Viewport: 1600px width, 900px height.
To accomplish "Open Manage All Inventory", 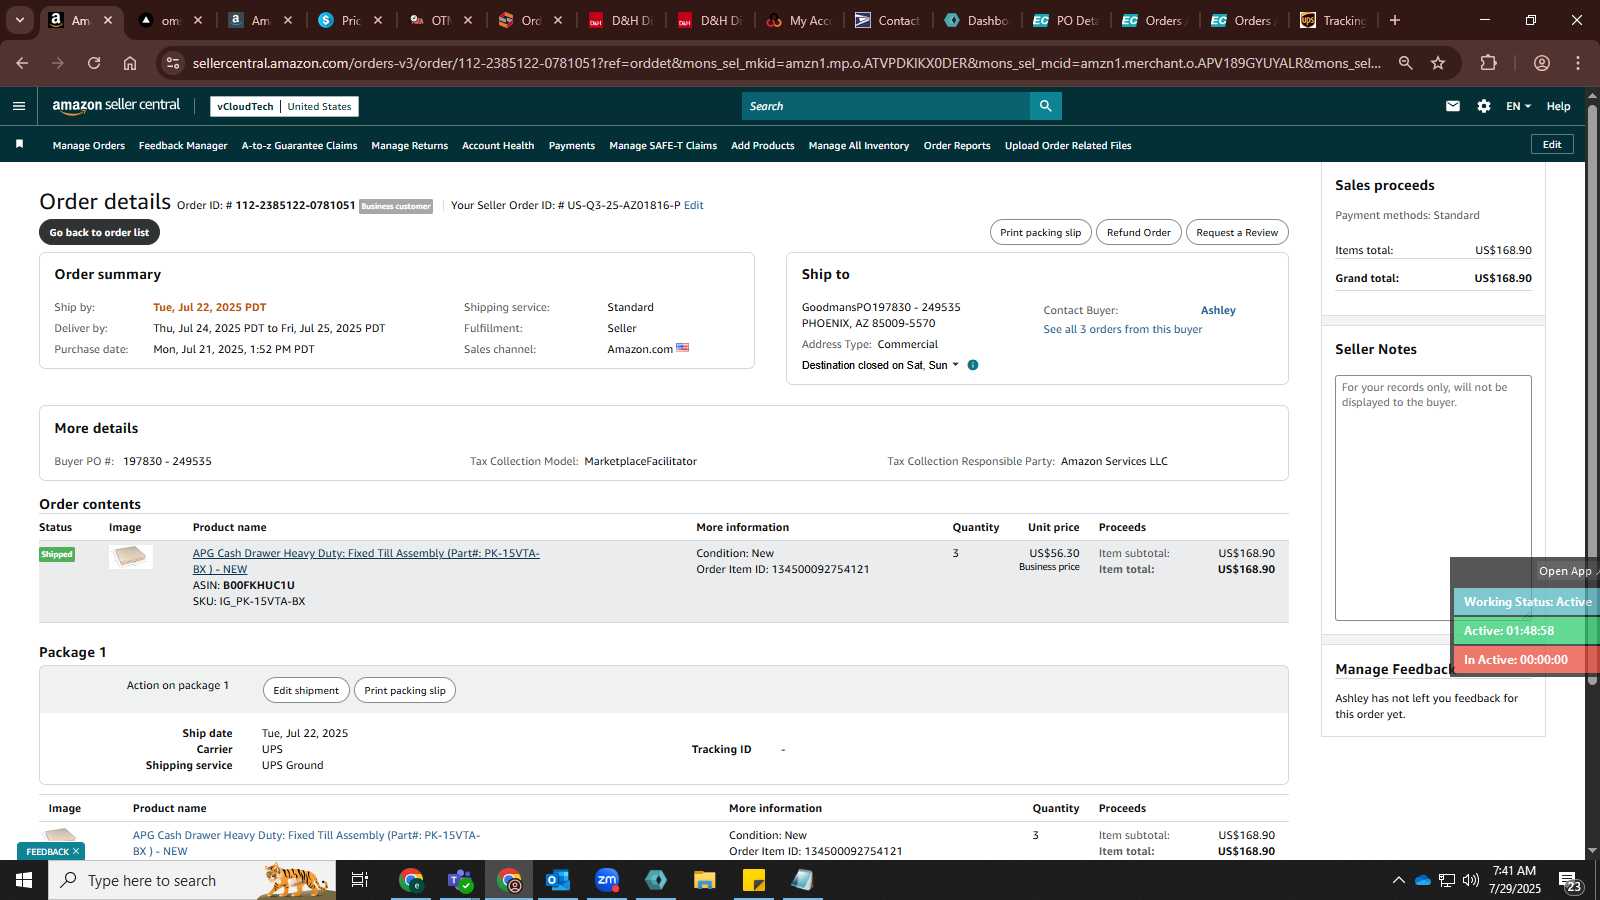I will [859, 146].
